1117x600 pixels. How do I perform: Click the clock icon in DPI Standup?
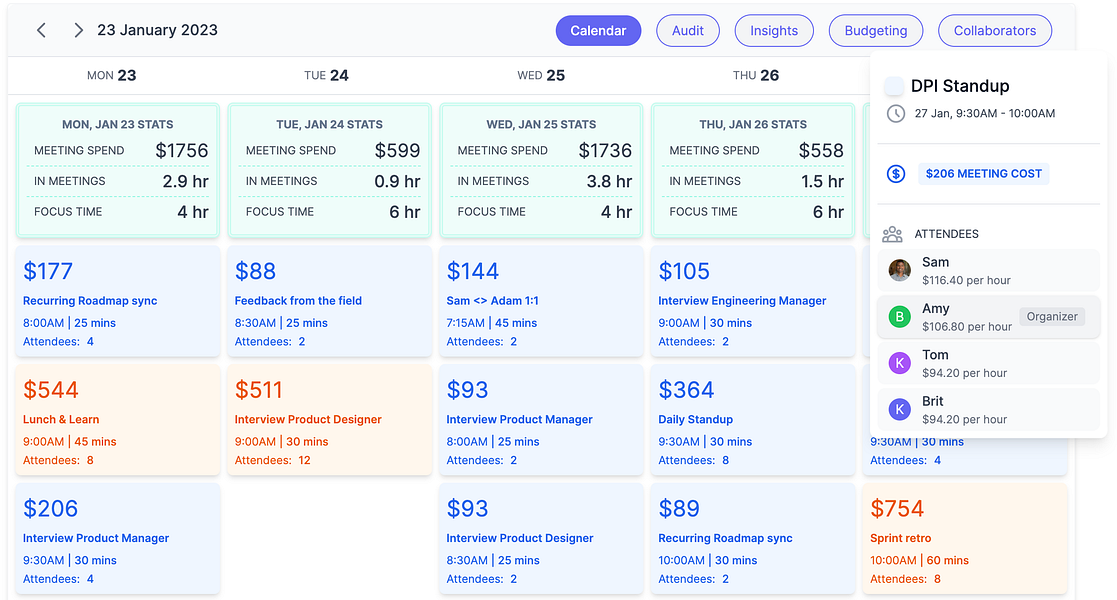[895, 113]
